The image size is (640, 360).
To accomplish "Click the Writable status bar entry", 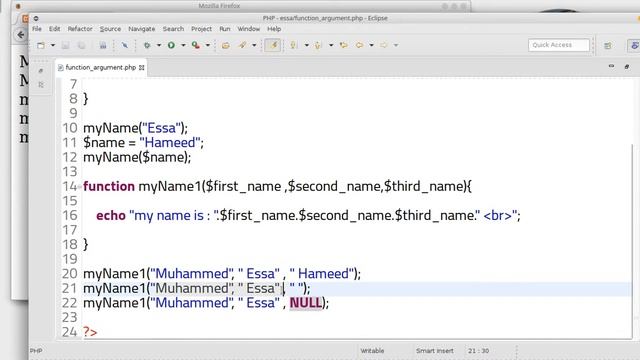I will [372, 351].
